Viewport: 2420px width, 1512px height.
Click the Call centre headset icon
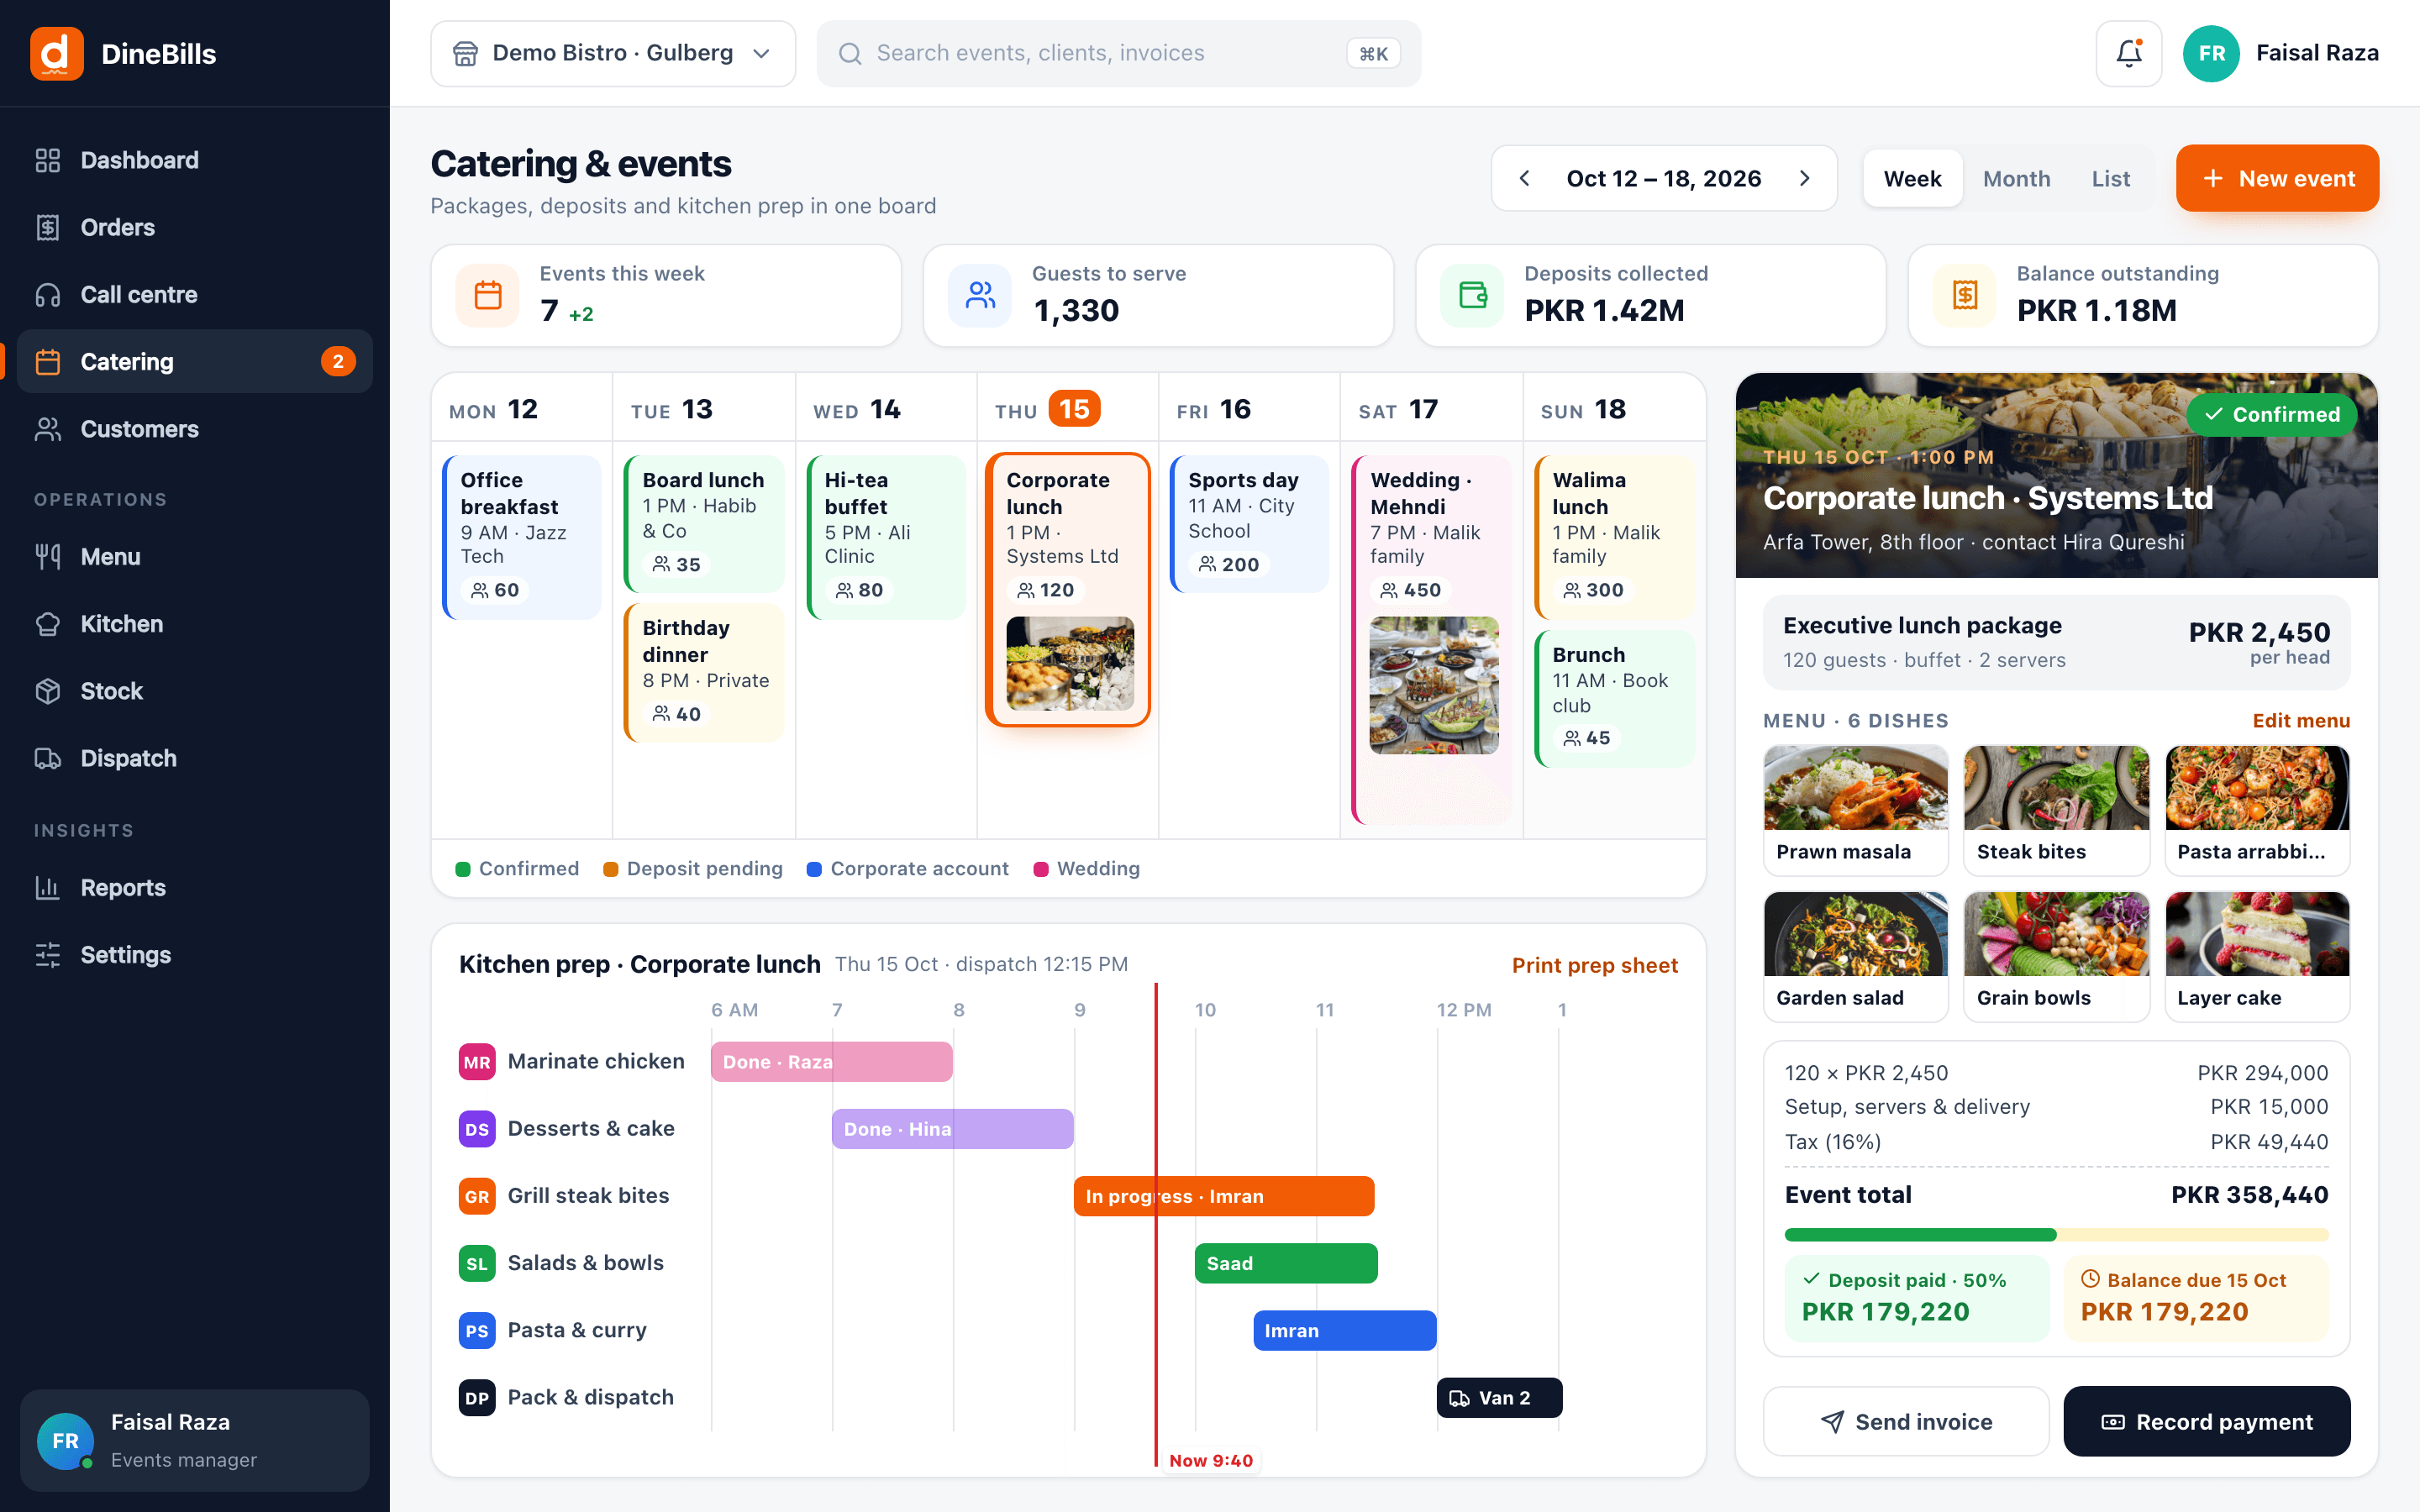(48, 294)
